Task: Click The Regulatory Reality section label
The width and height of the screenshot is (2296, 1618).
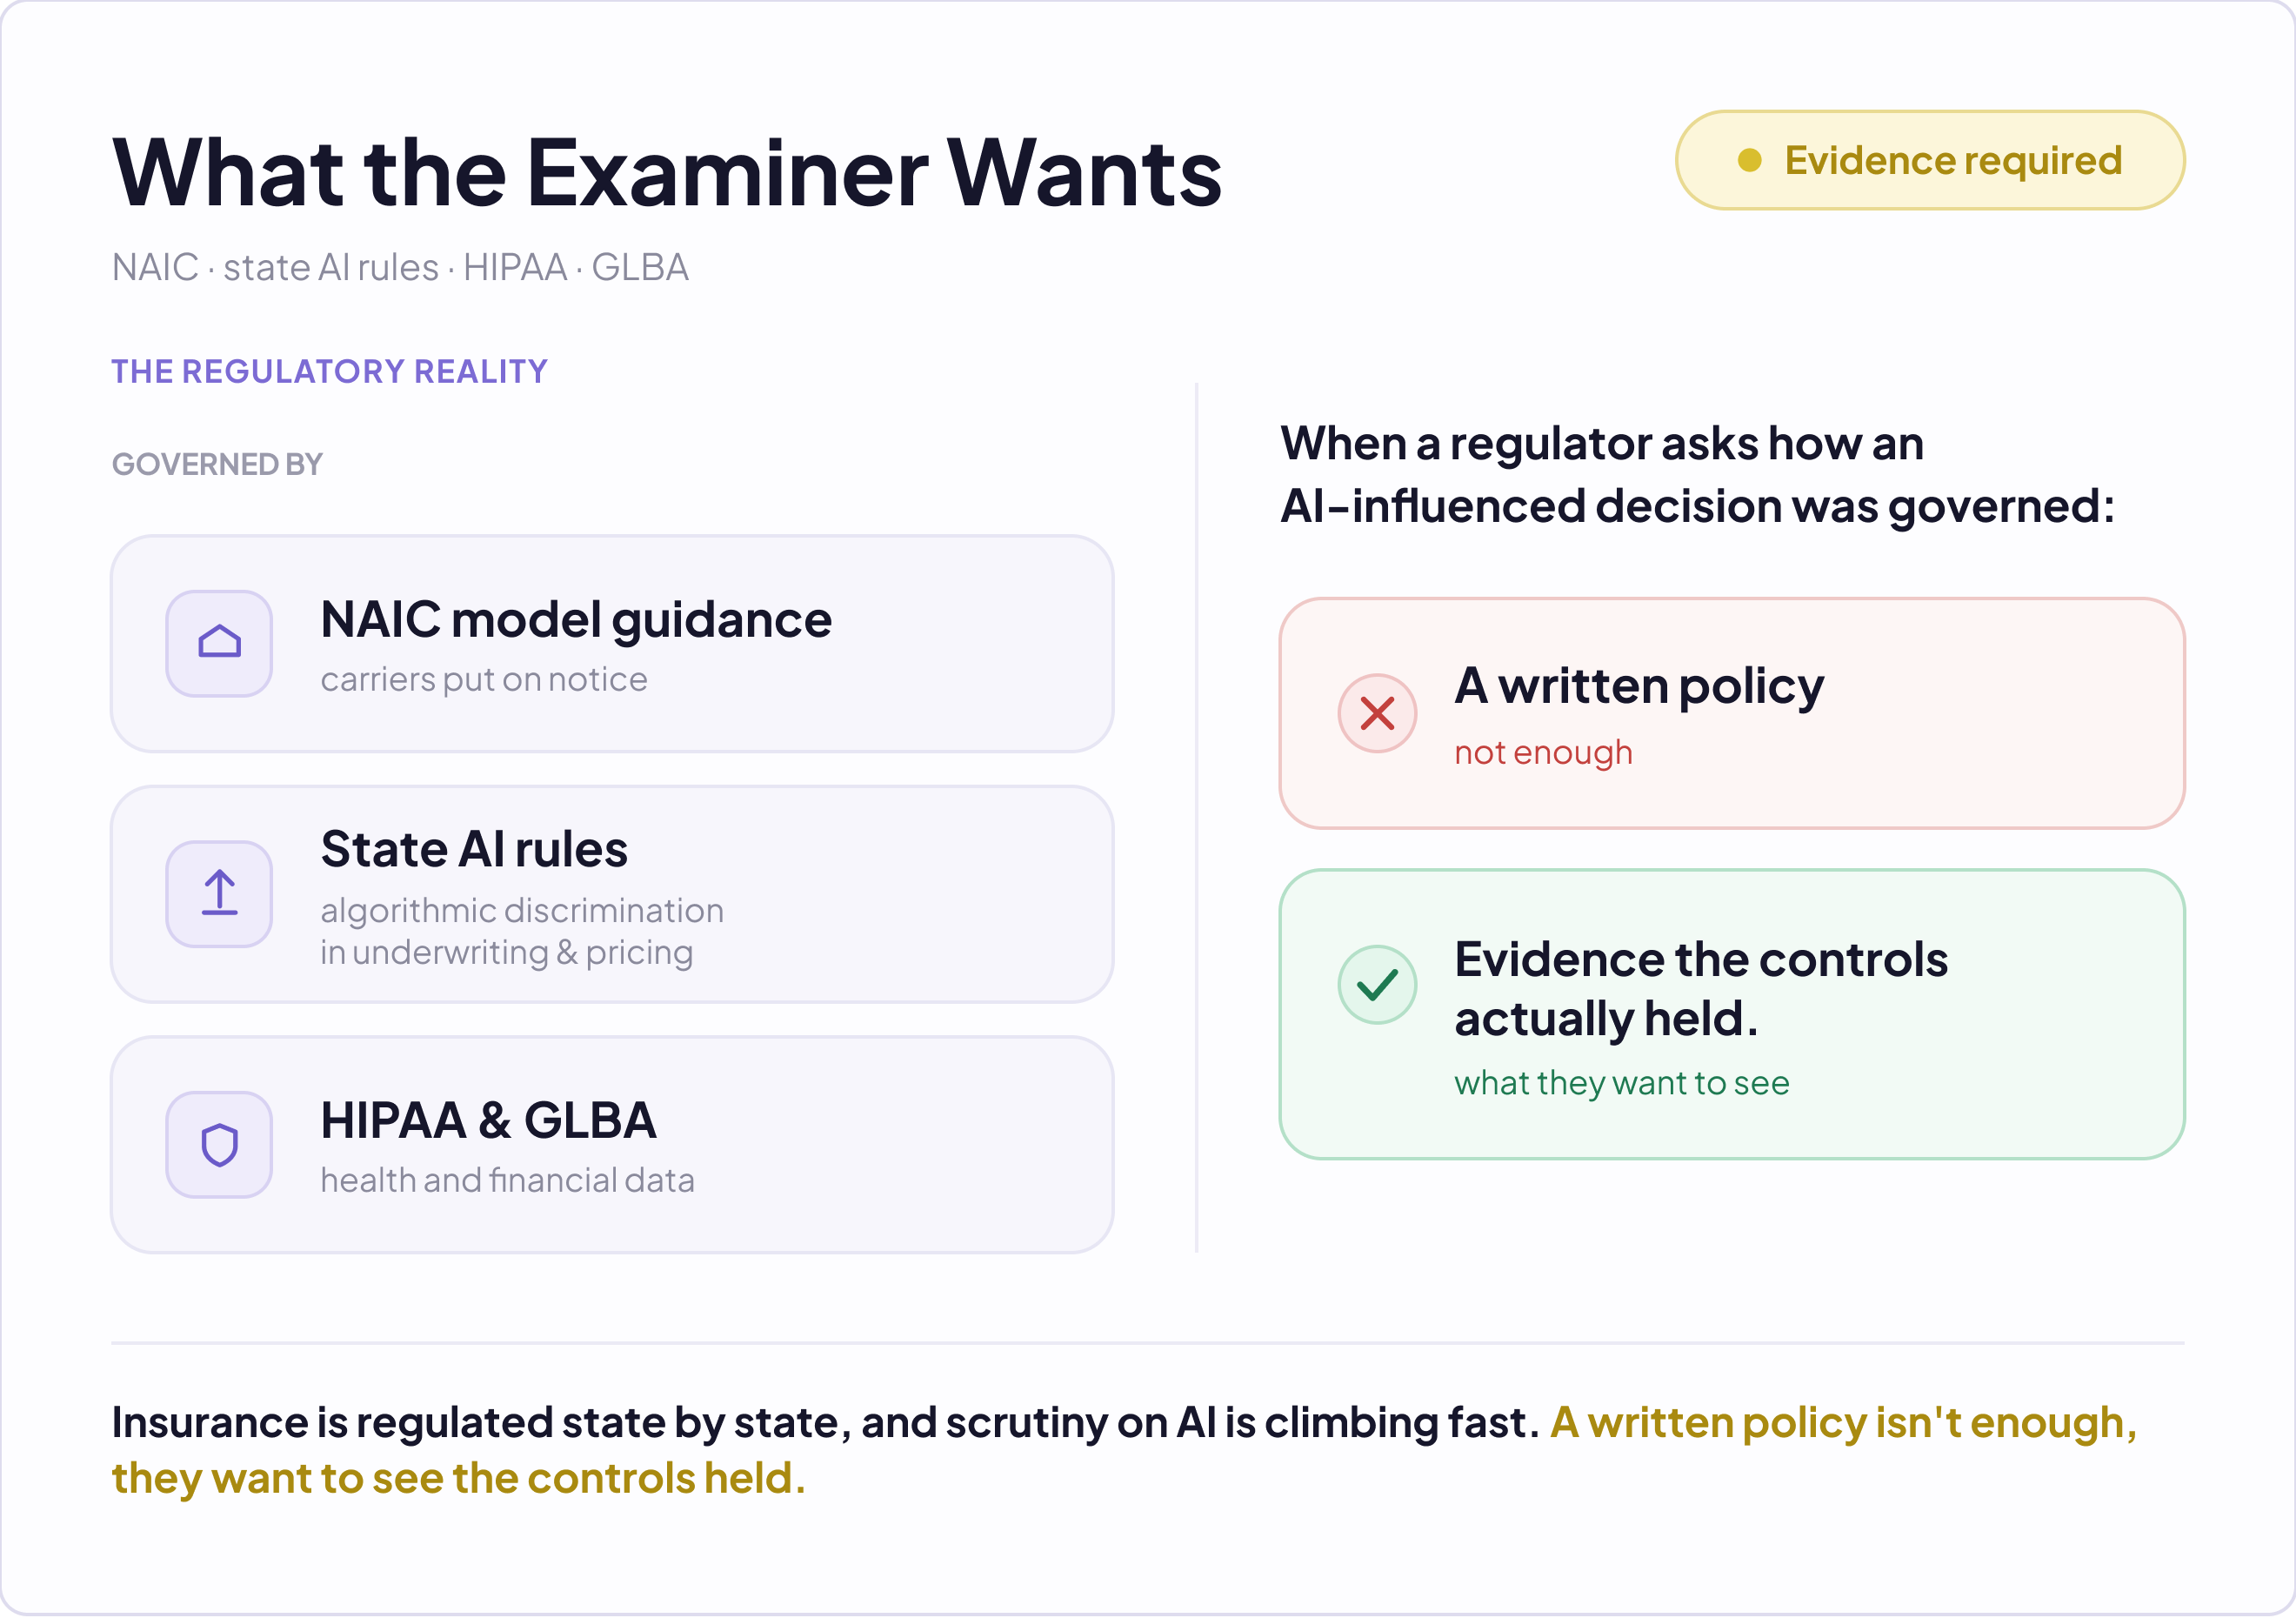Action: 329,371
